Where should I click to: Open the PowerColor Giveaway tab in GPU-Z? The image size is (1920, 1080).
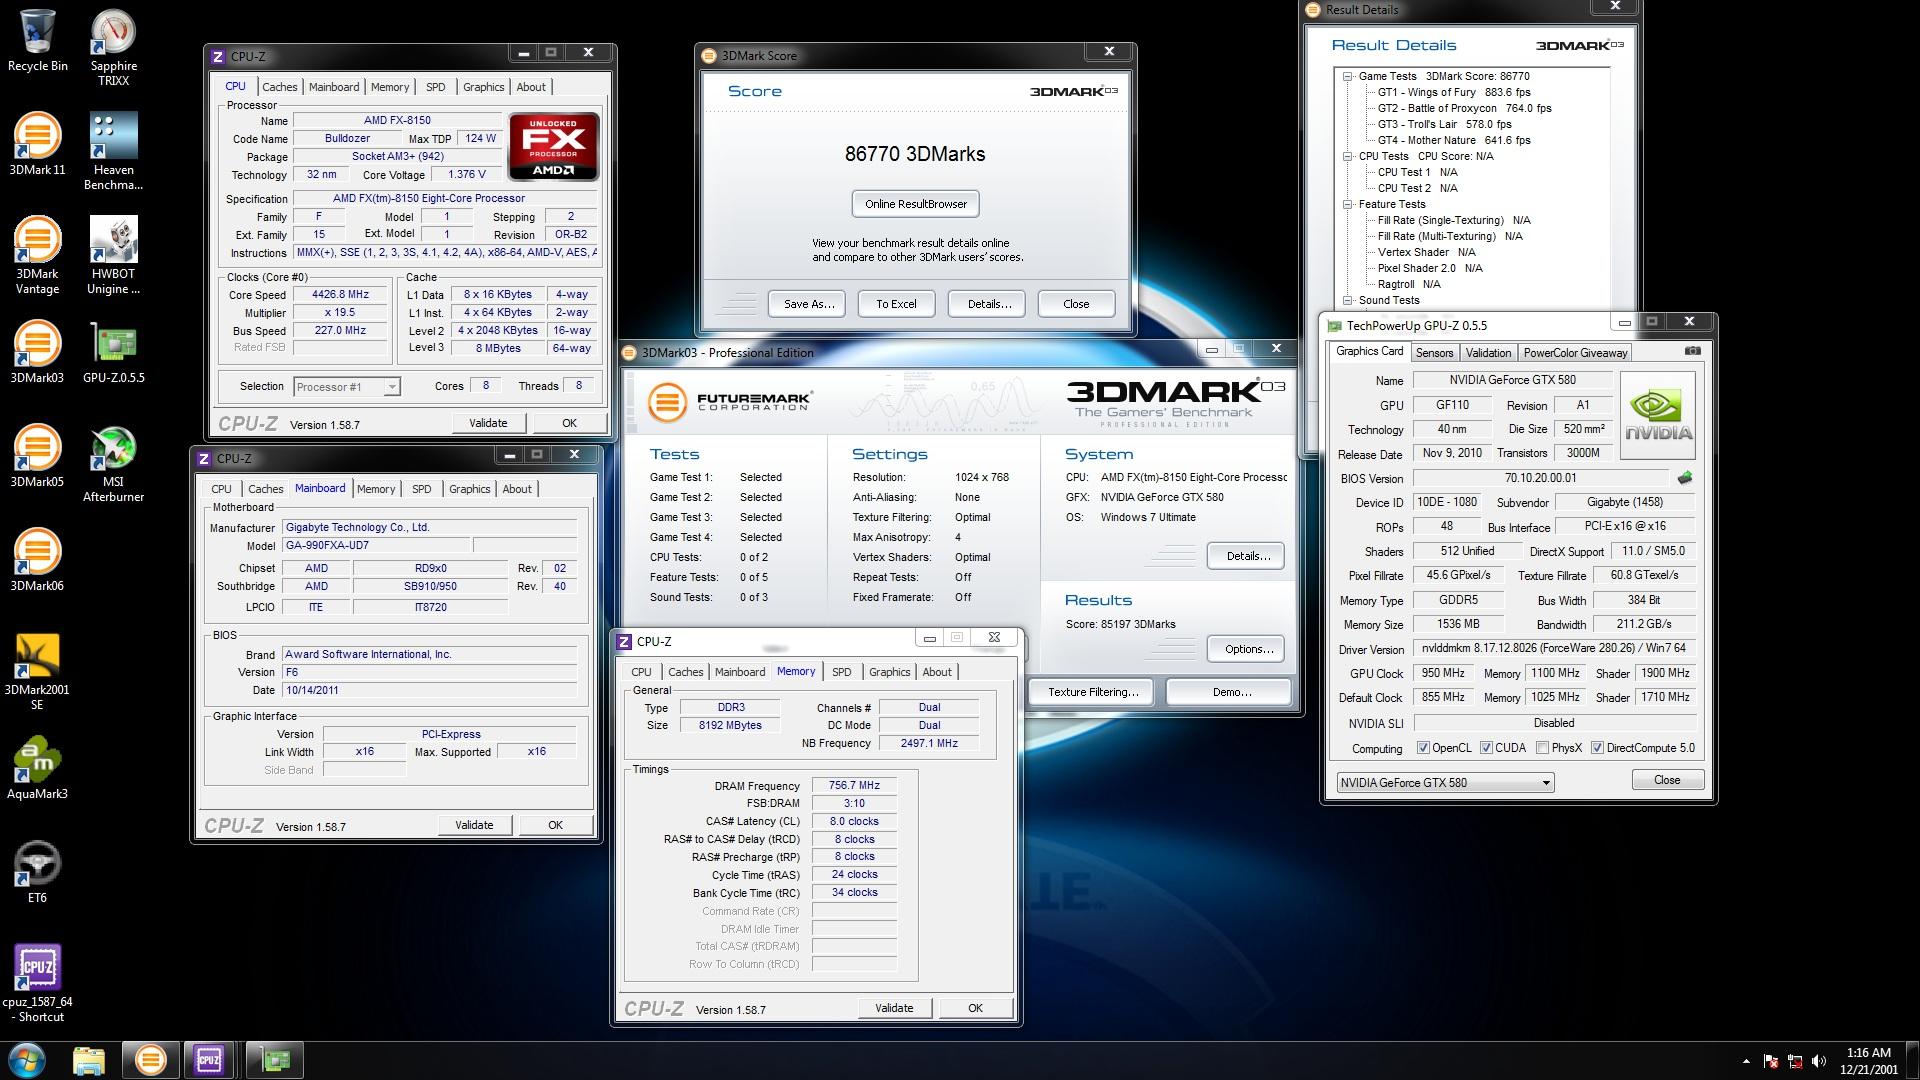pyautogui.click(x=1575, y=353)
